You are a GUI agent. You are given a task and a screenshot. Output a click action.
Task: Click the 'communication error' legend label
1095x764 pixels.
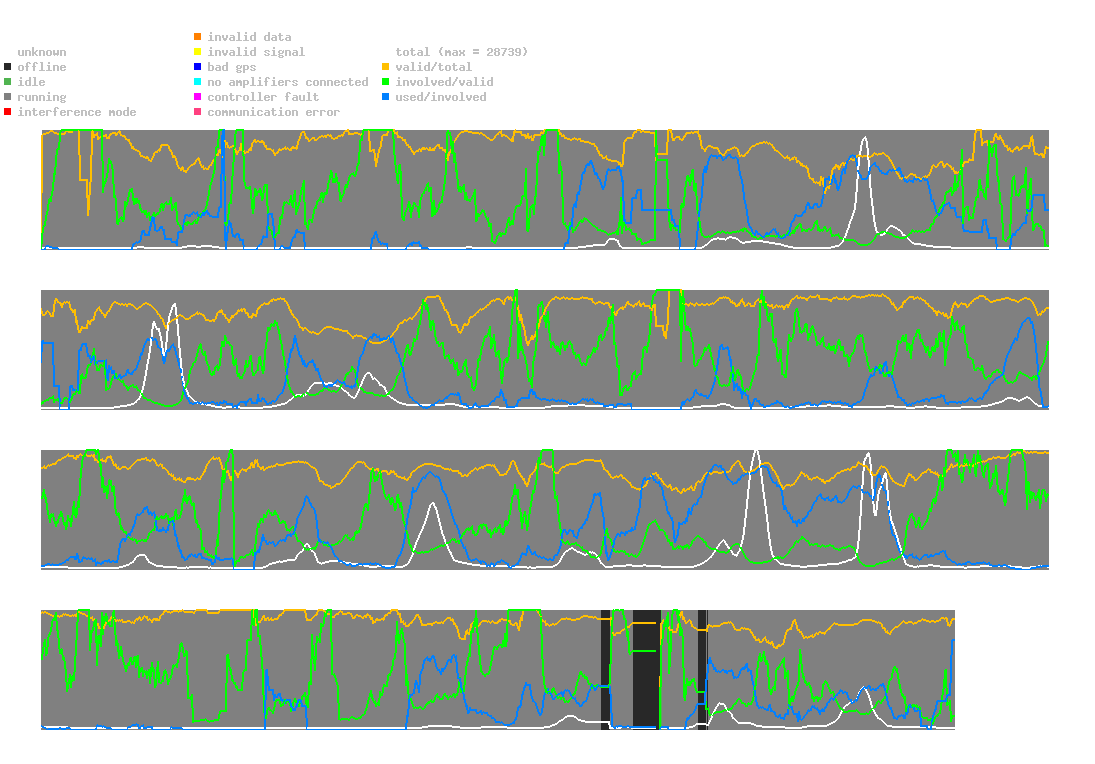click(274, 112)
